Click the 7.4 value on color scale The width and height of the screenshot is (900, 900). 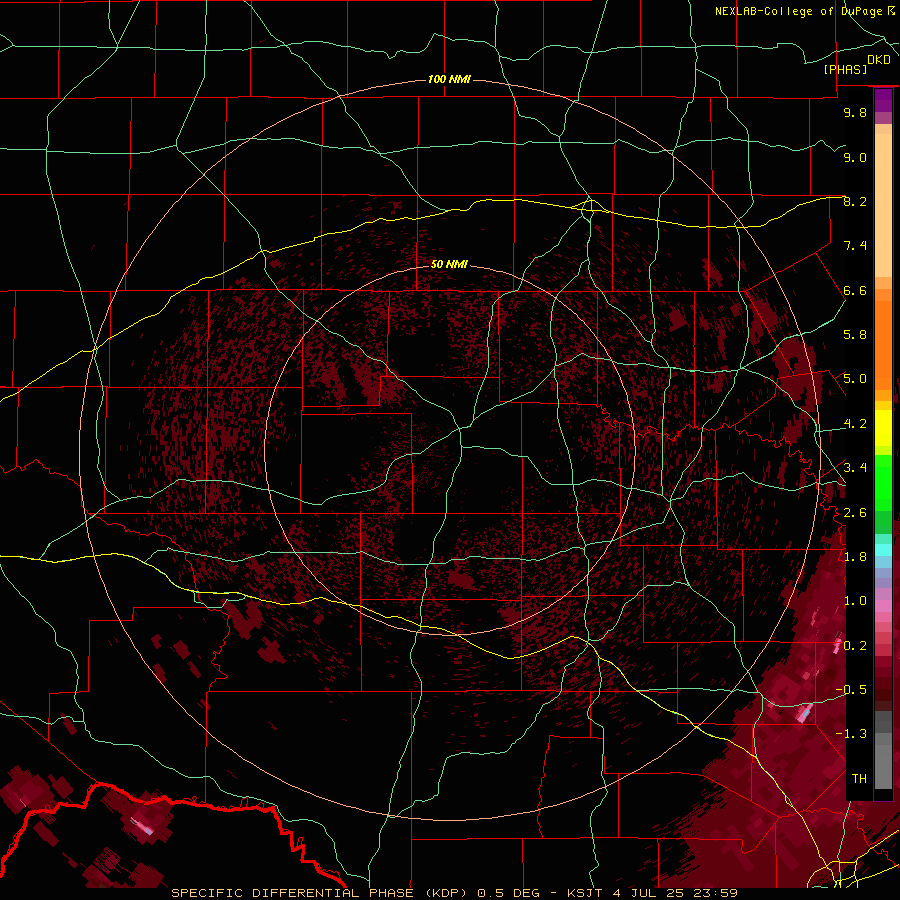click(855, 246)
